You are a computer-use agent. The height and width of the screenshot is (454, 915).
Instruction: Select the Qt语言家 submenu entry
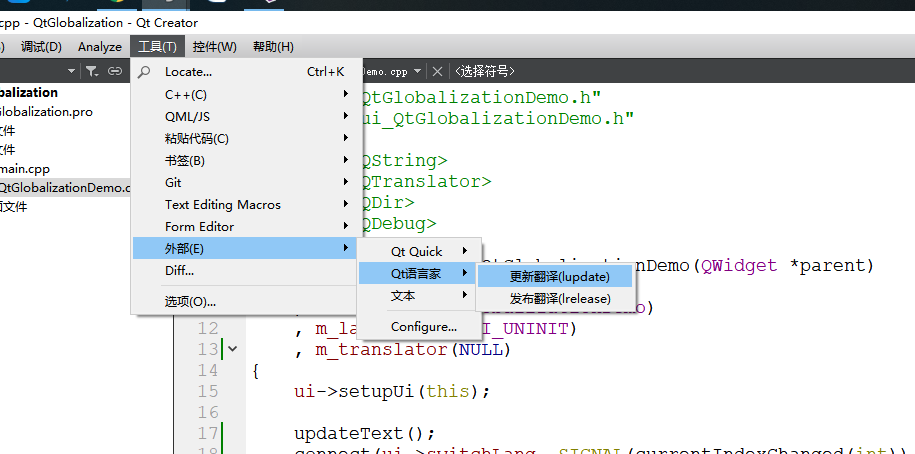(418, 273)
